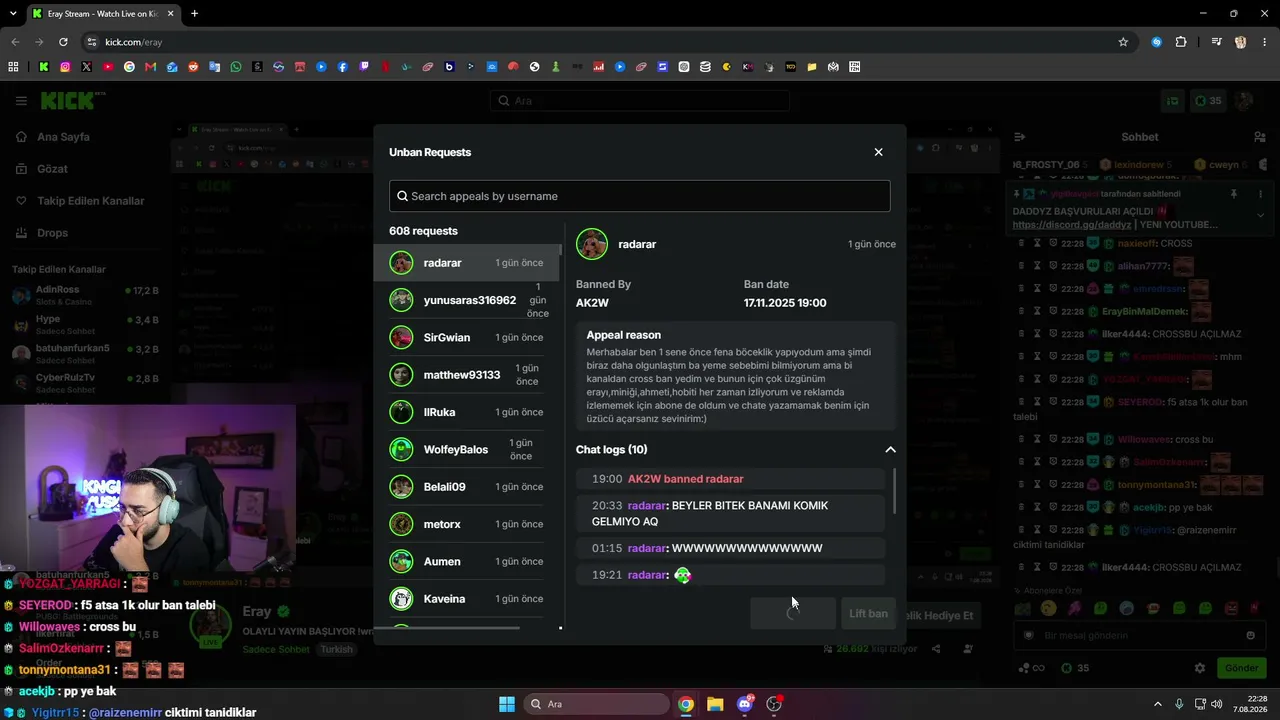Image resolution: width=1280 pixels, height=720 pixels.
Task: Click the chat message input field
Action: point(1139,635)
